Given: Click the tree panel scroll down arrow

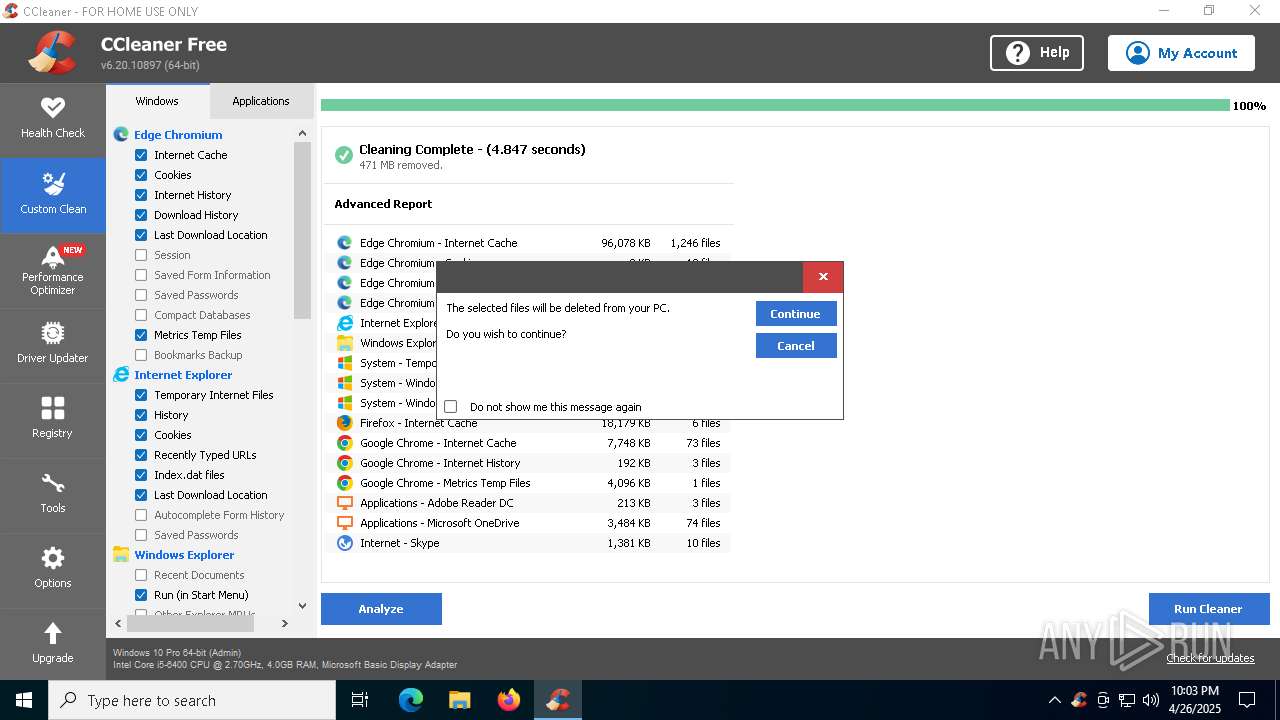Looking at the screenshot, I should [303, 606].
